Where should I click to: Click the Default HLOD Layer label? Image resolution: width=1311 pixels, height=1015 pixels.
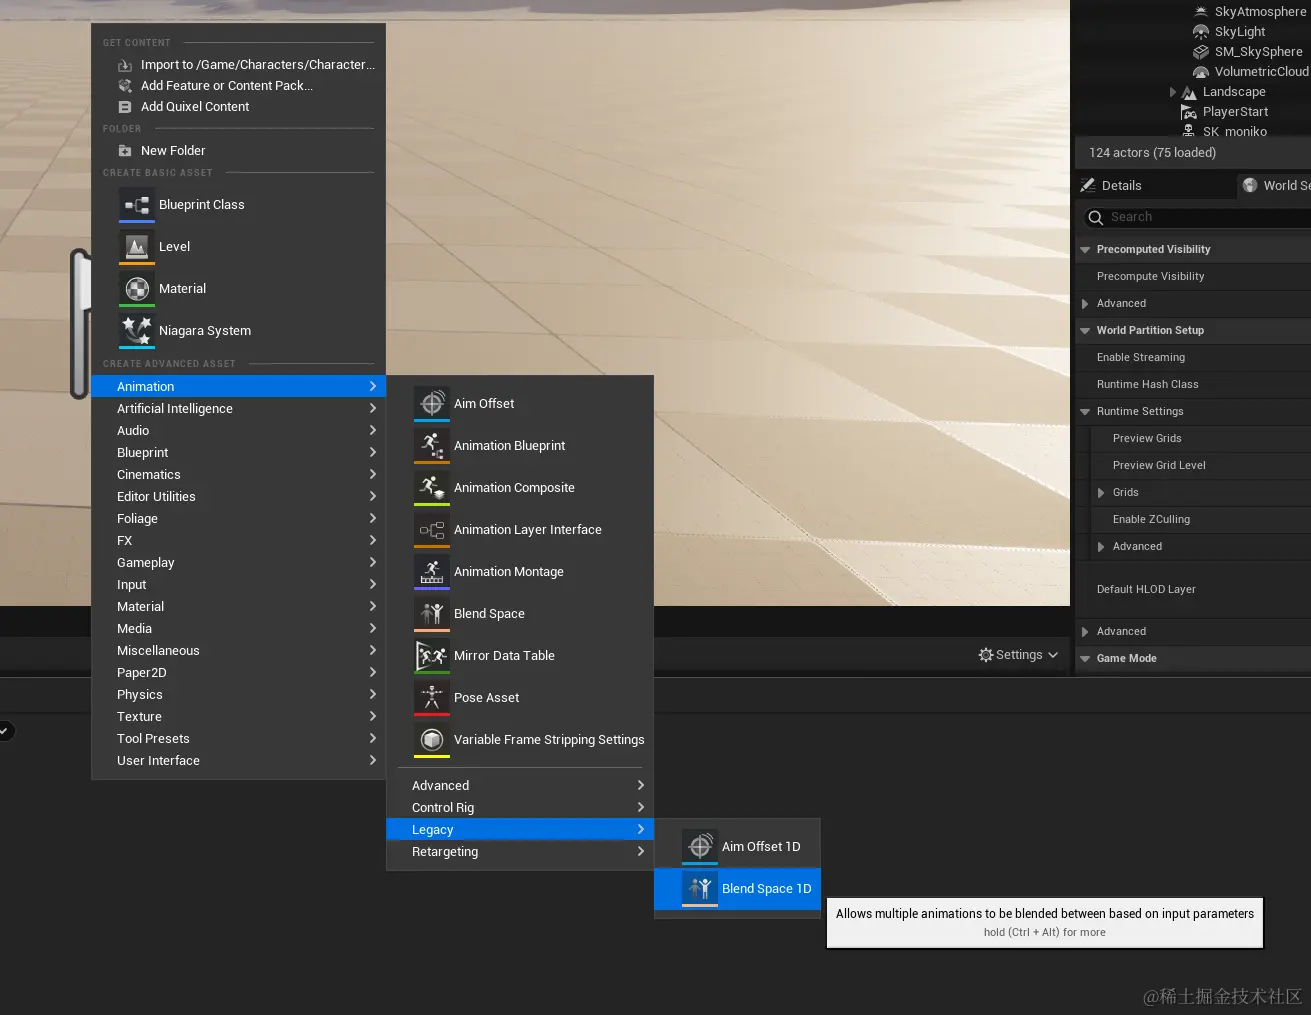pyautogui.click(x=1146, y=589)
